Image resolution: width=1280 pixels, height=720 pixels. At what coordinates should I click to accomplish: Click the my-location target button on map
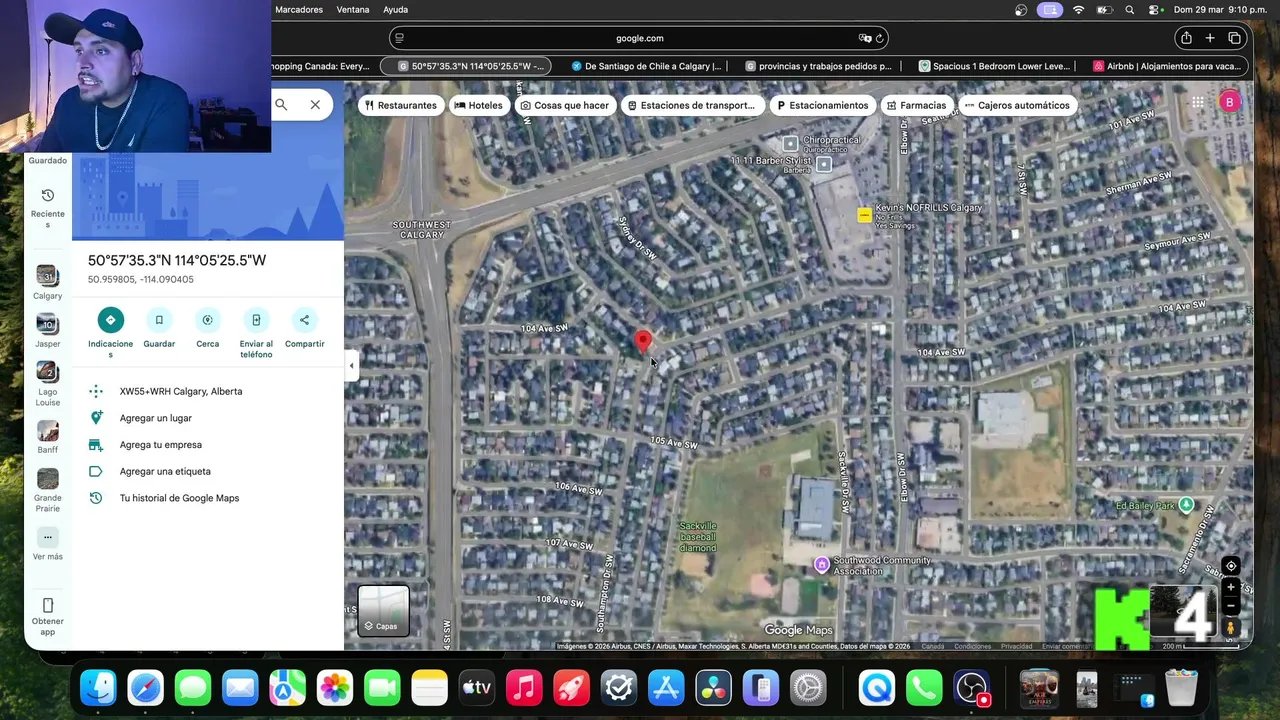pyautogui.click(x=1231, y=566)
